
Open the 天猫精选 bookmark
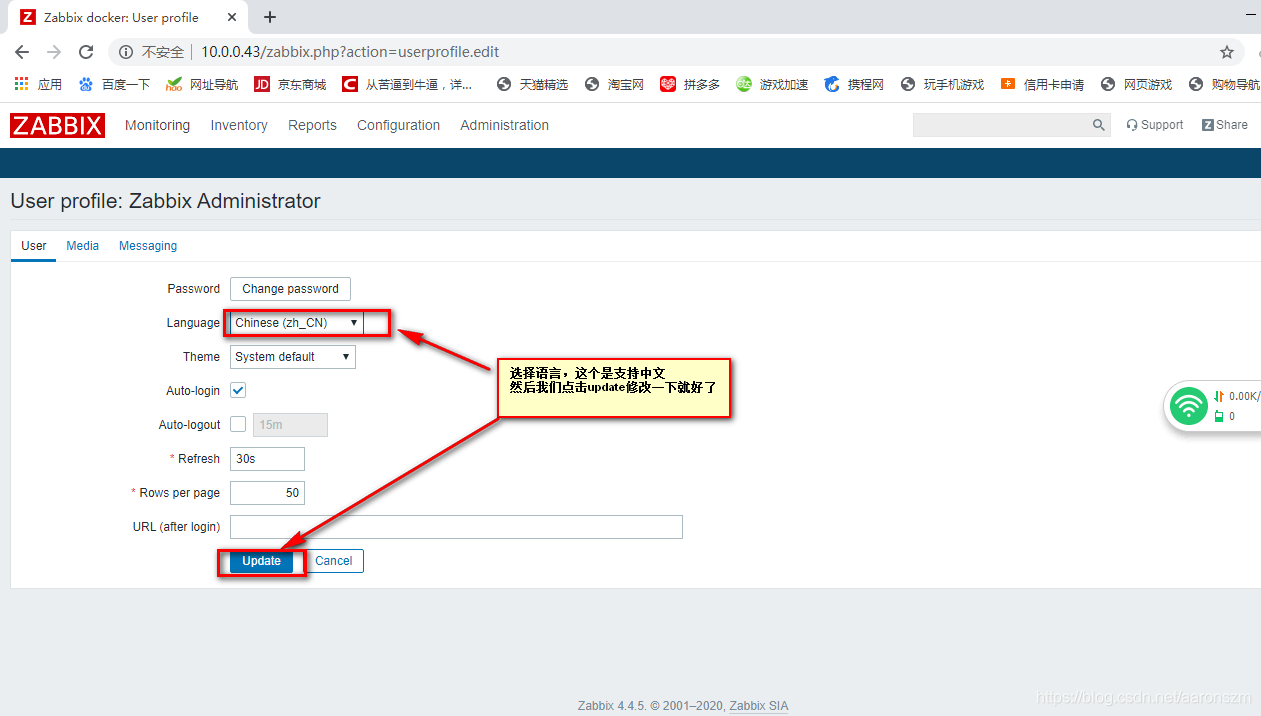click(x=532, y=84)
